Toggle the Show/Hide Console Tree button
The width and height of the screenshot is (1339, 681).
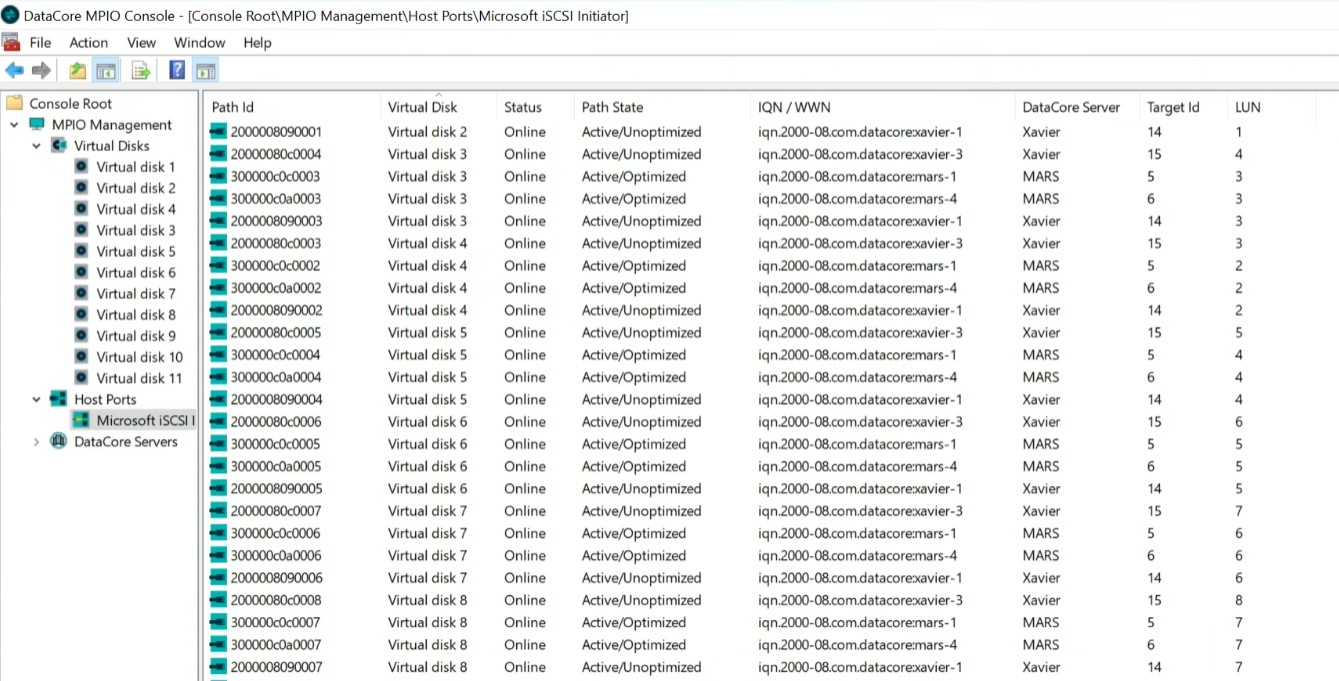click(x=106, y=70)
